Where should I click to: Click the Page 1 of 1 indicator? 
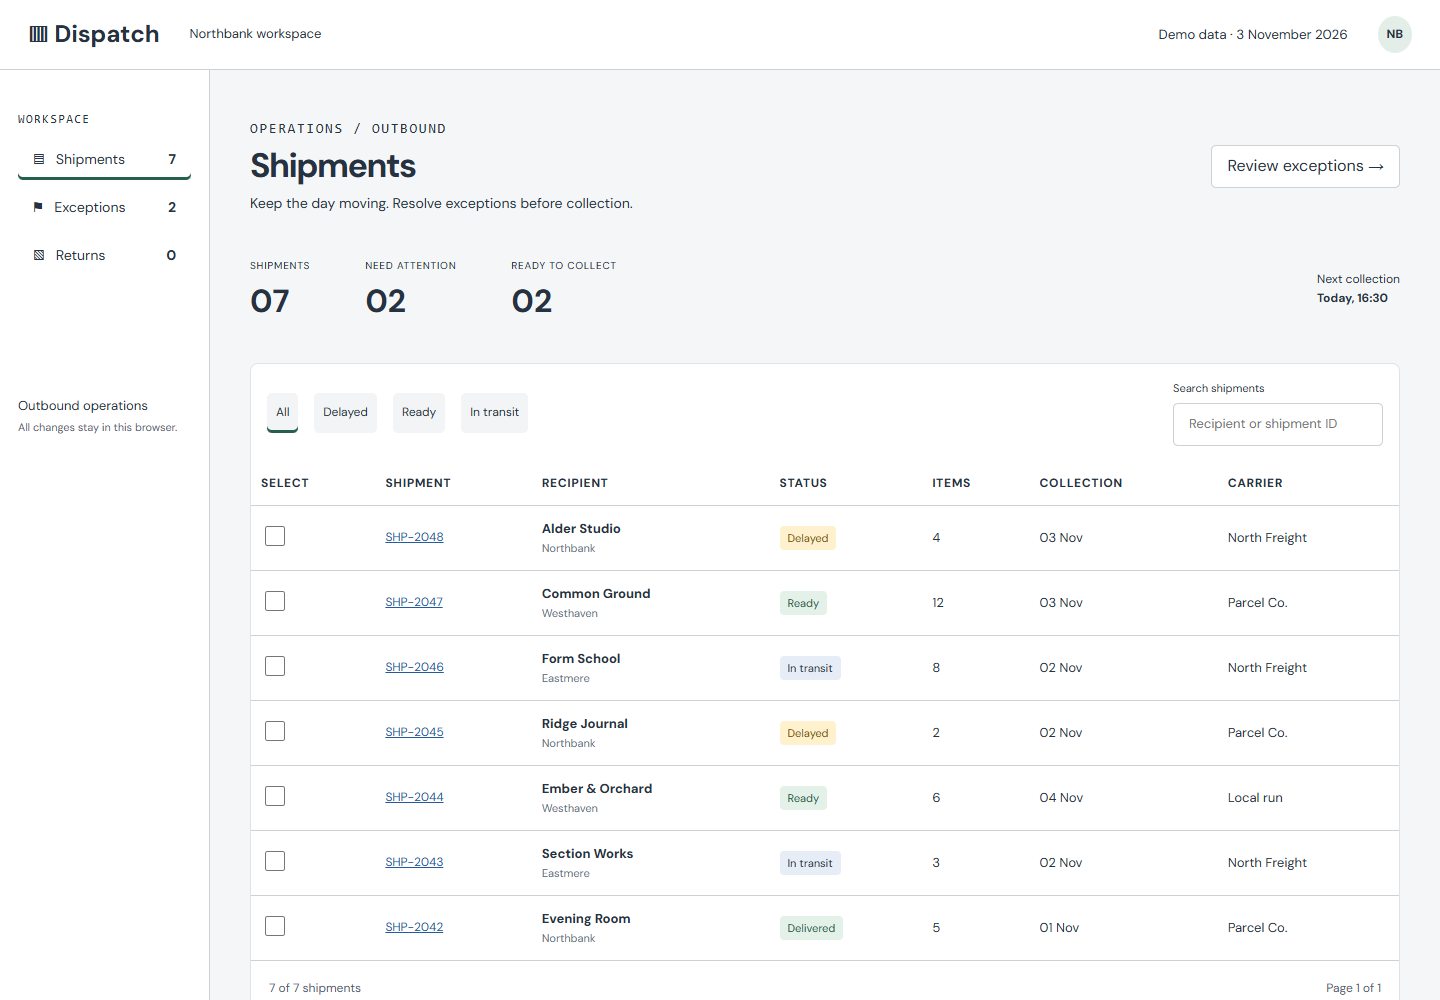[1353, 988]
